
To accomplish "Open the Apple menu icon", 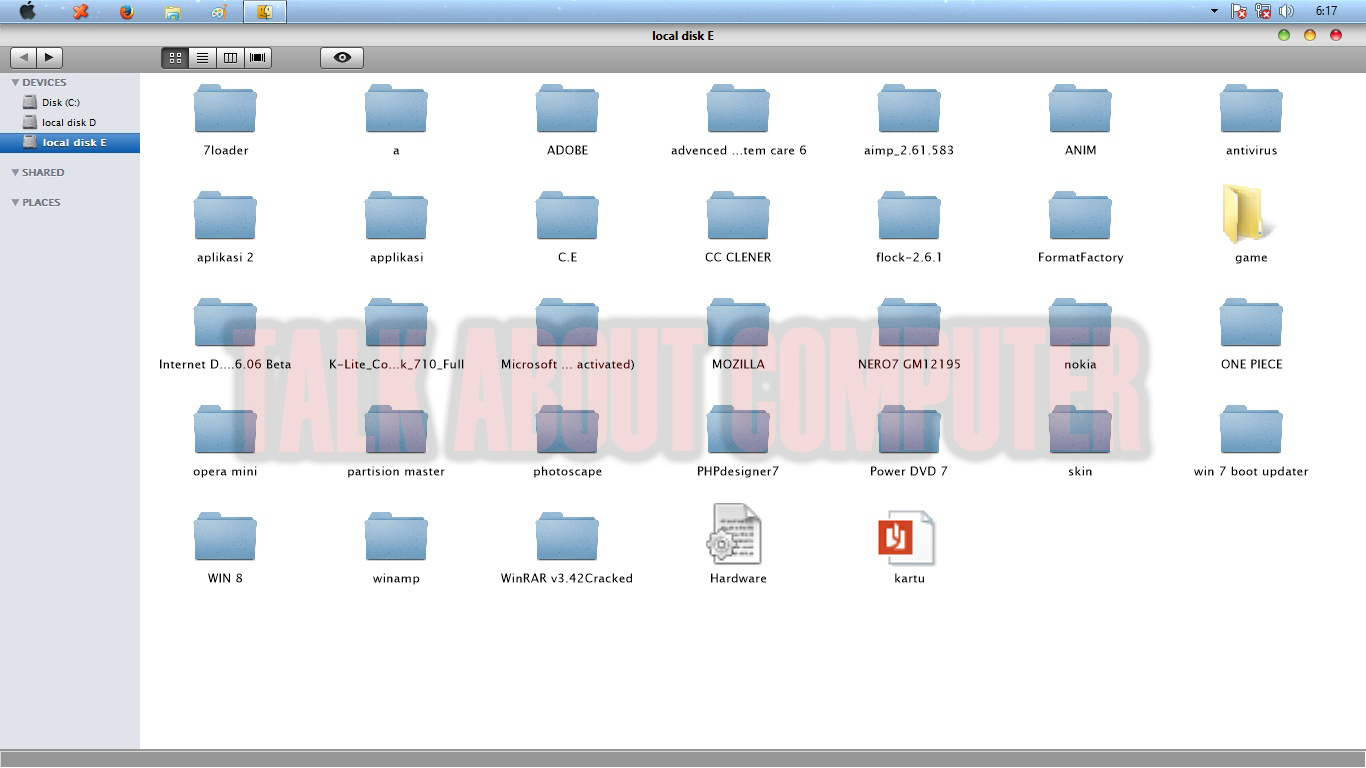I will click(x=28, y=11).
